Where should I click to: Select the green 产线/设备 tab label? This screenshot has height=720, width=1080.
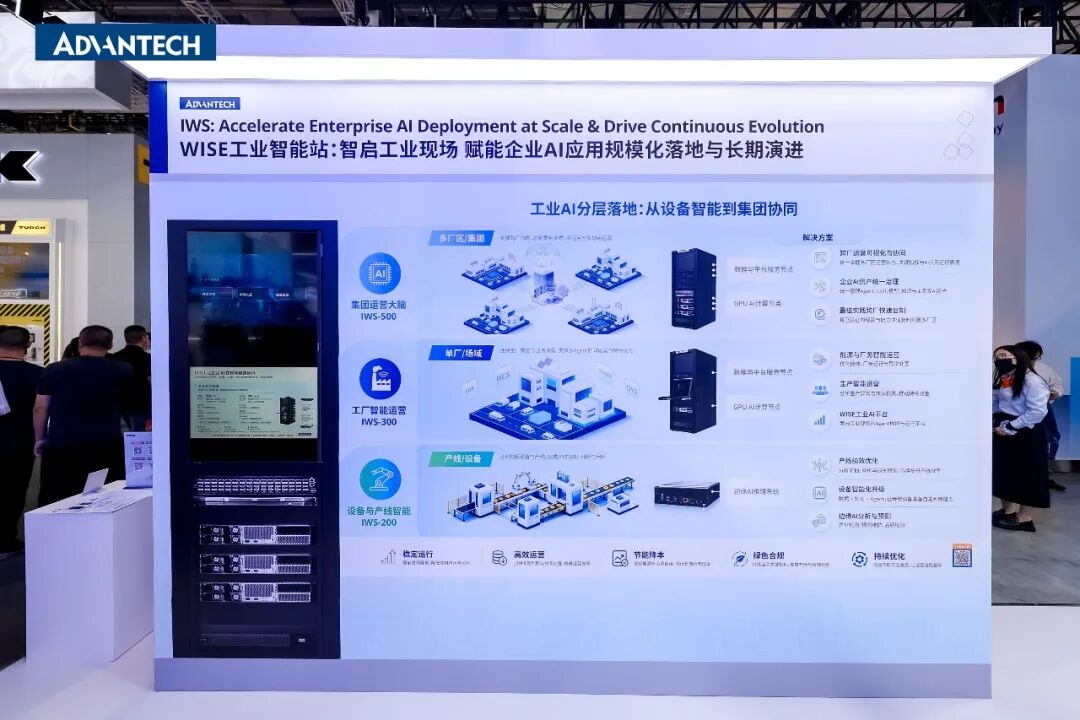pyautogui.click(x=462, y=458)
